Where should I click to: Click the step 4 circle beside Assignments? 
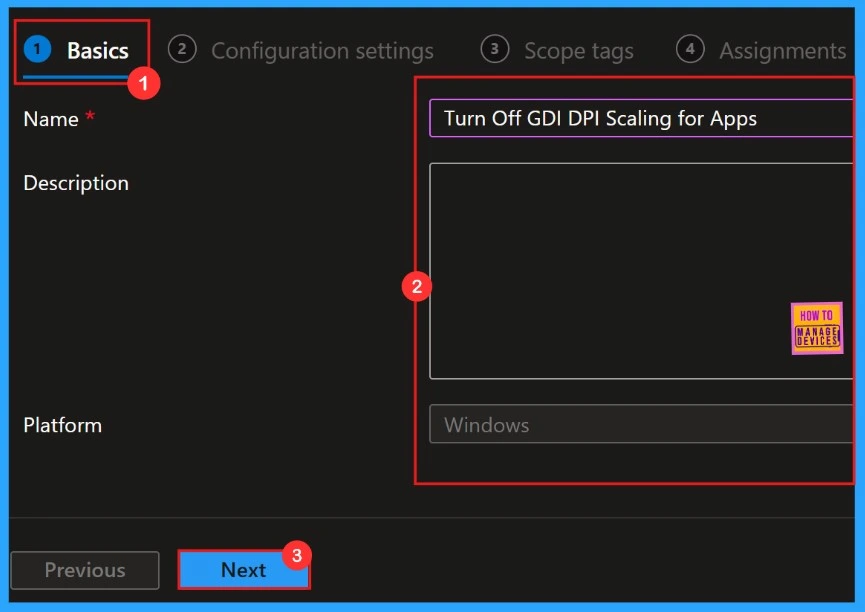pos(689,49)
